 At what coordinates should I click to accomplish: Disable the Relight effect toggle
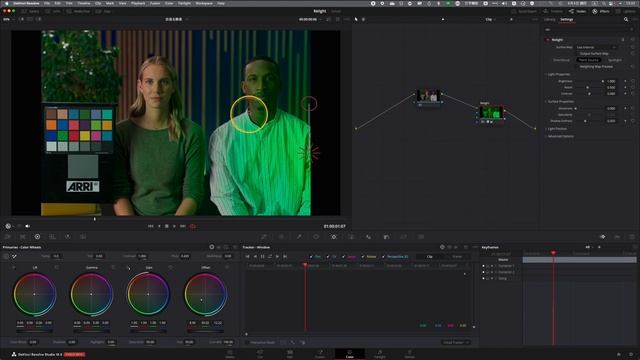pyautogui.click(x=548, y=40)
